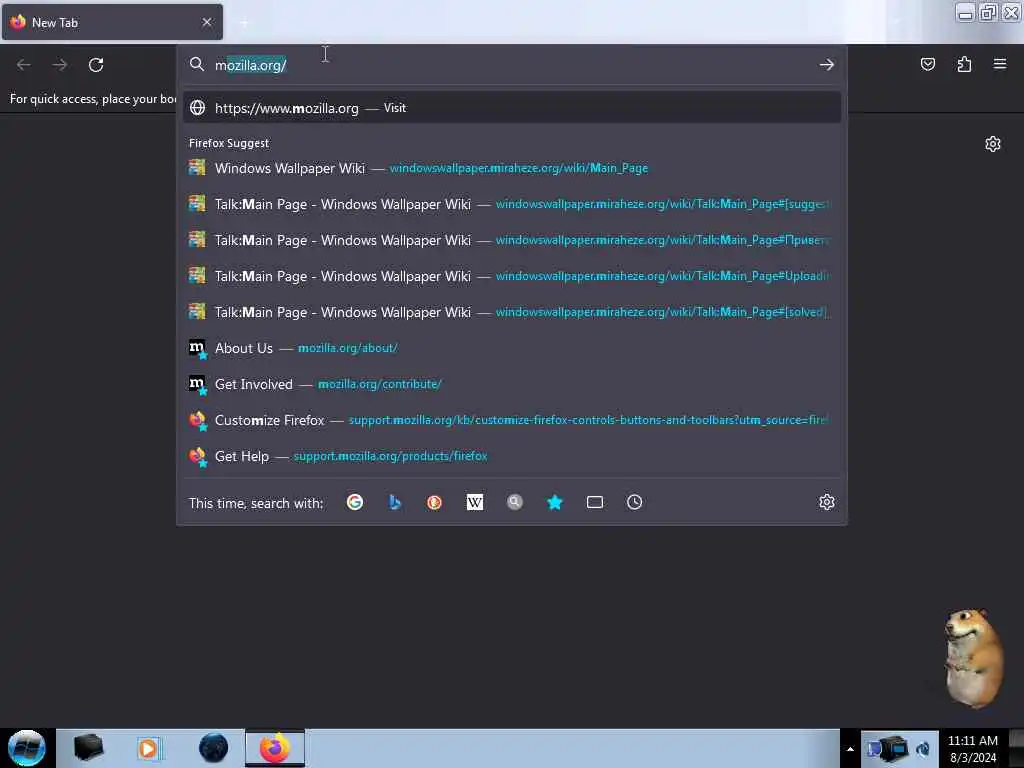Click the search magnifier in address bar
1024x768 pixels.
pyautogui.click(x=197, y=65)
